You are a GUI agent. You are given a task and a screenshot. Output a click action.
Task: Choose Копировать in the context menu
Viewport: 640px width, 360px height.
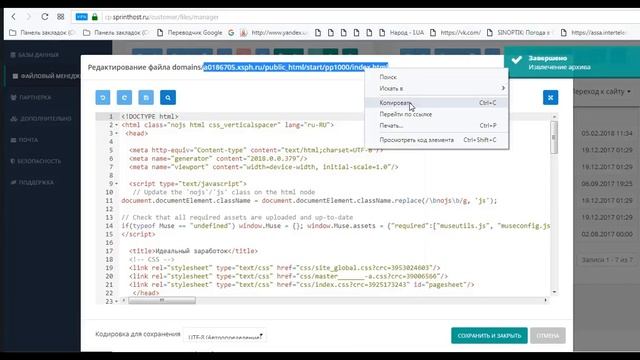437,103
